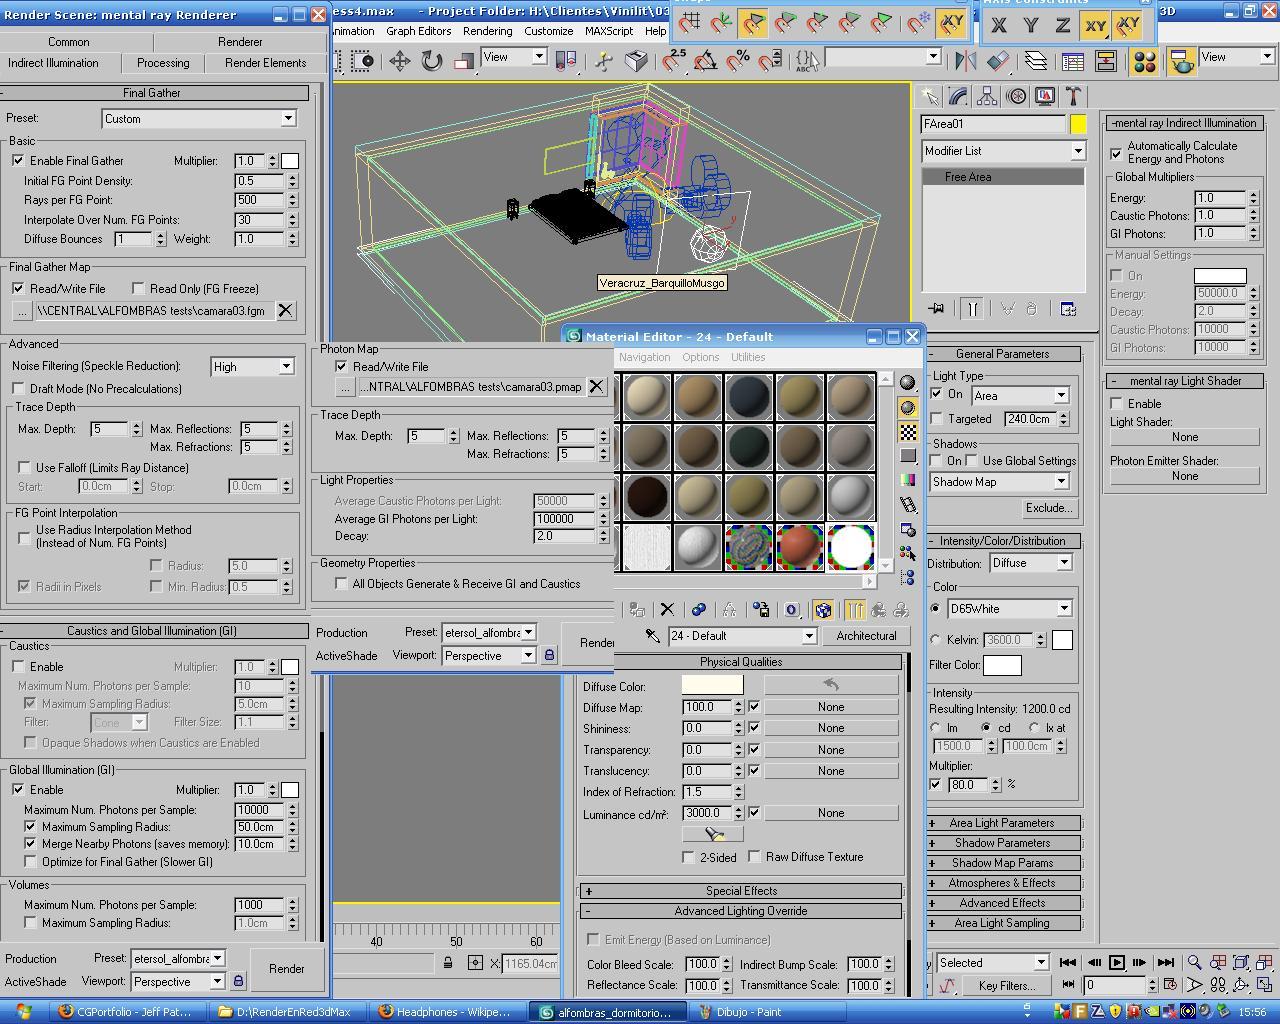Viewport: 1280px width, 1024px height.
Task: Click the light Filter Color swatch
Action: tap(1002, 664)
